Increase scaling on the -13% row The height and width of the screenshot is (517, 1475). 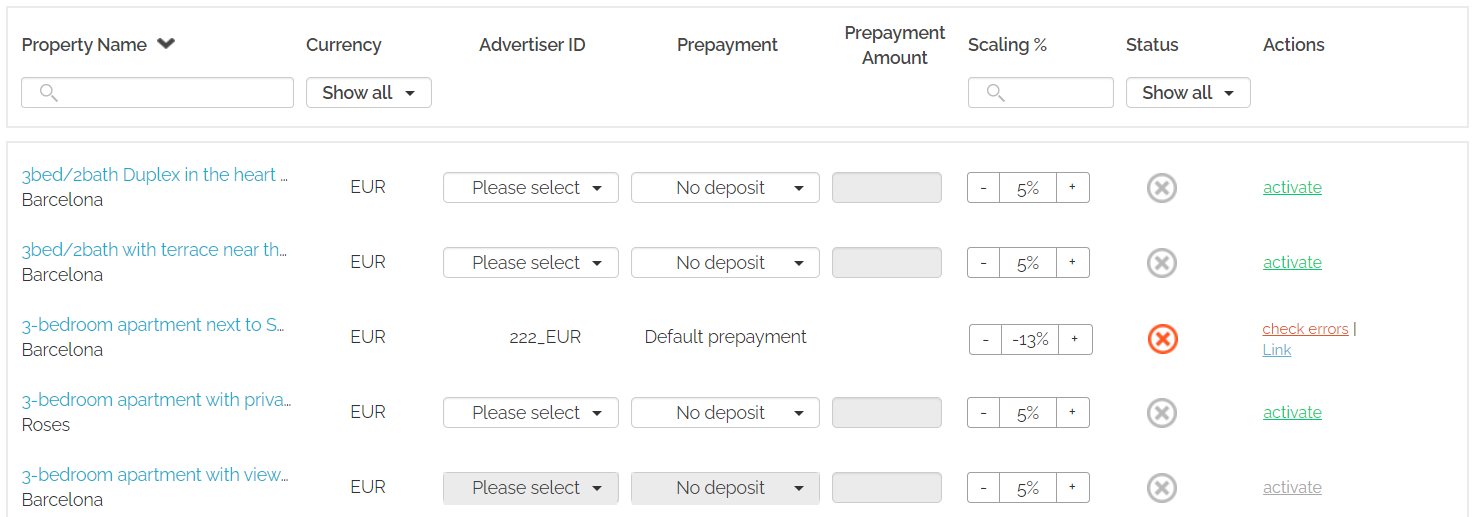pyautogui.click(x=1075, y=340)
